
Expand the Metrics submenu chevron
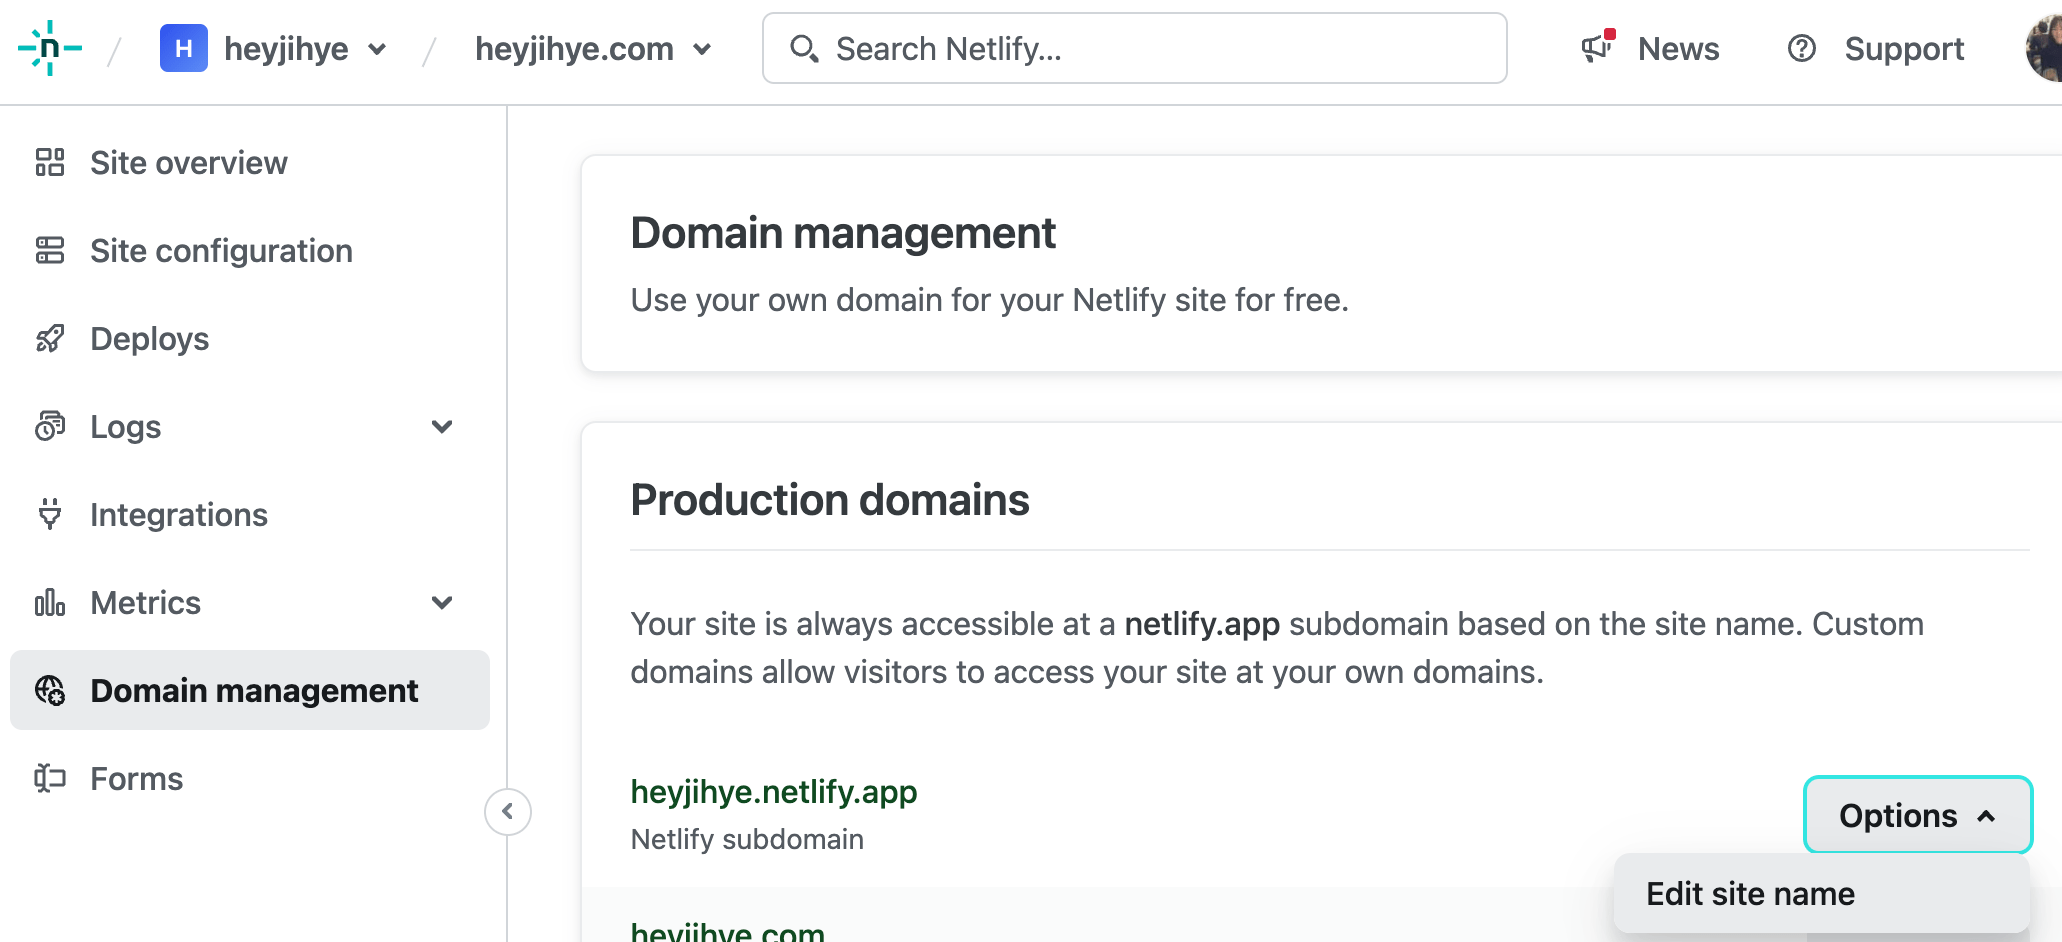[442, 603]
